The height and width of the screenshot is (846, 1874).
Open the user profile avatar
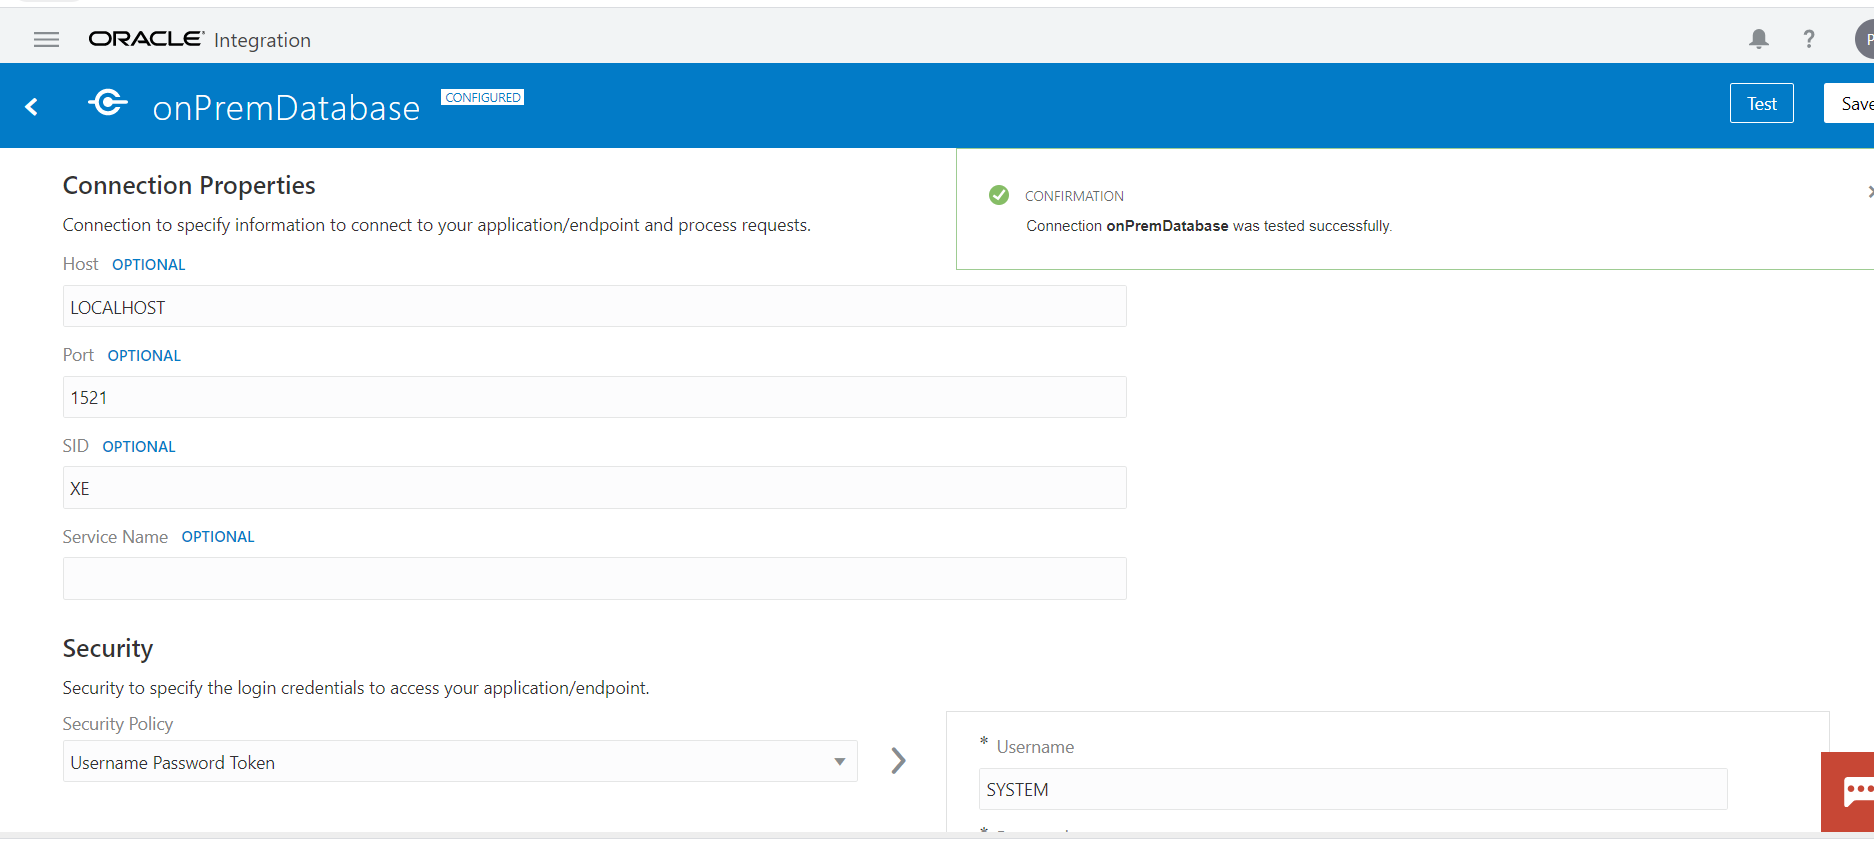pos(1865,40)
